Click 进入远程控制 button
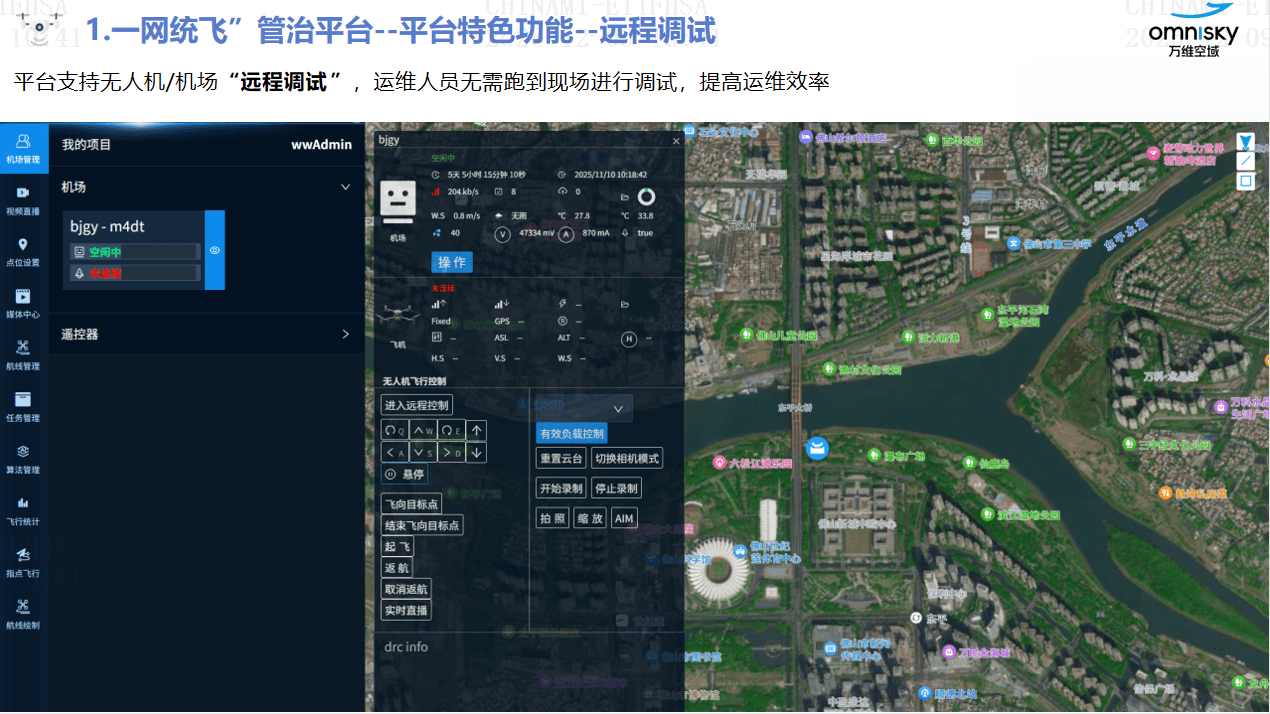Image resolution: width=1270 pixels, height=714 pixels. pos(417,405)
